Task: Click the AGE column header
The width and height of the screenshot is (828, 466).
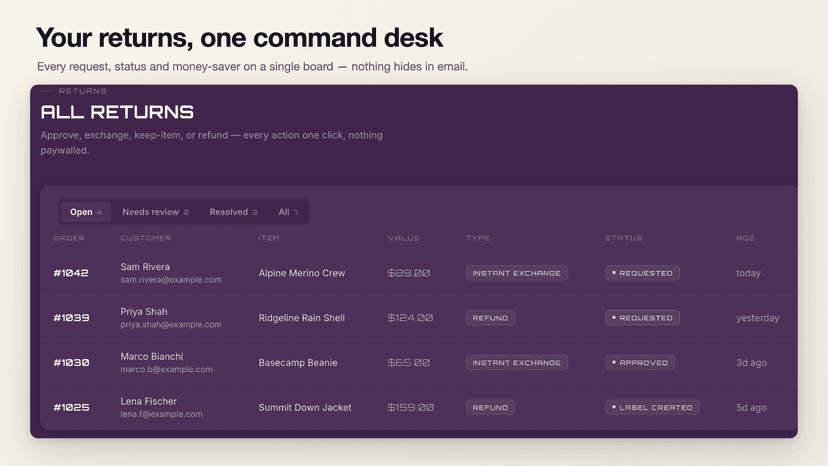Action: point(745,238)
